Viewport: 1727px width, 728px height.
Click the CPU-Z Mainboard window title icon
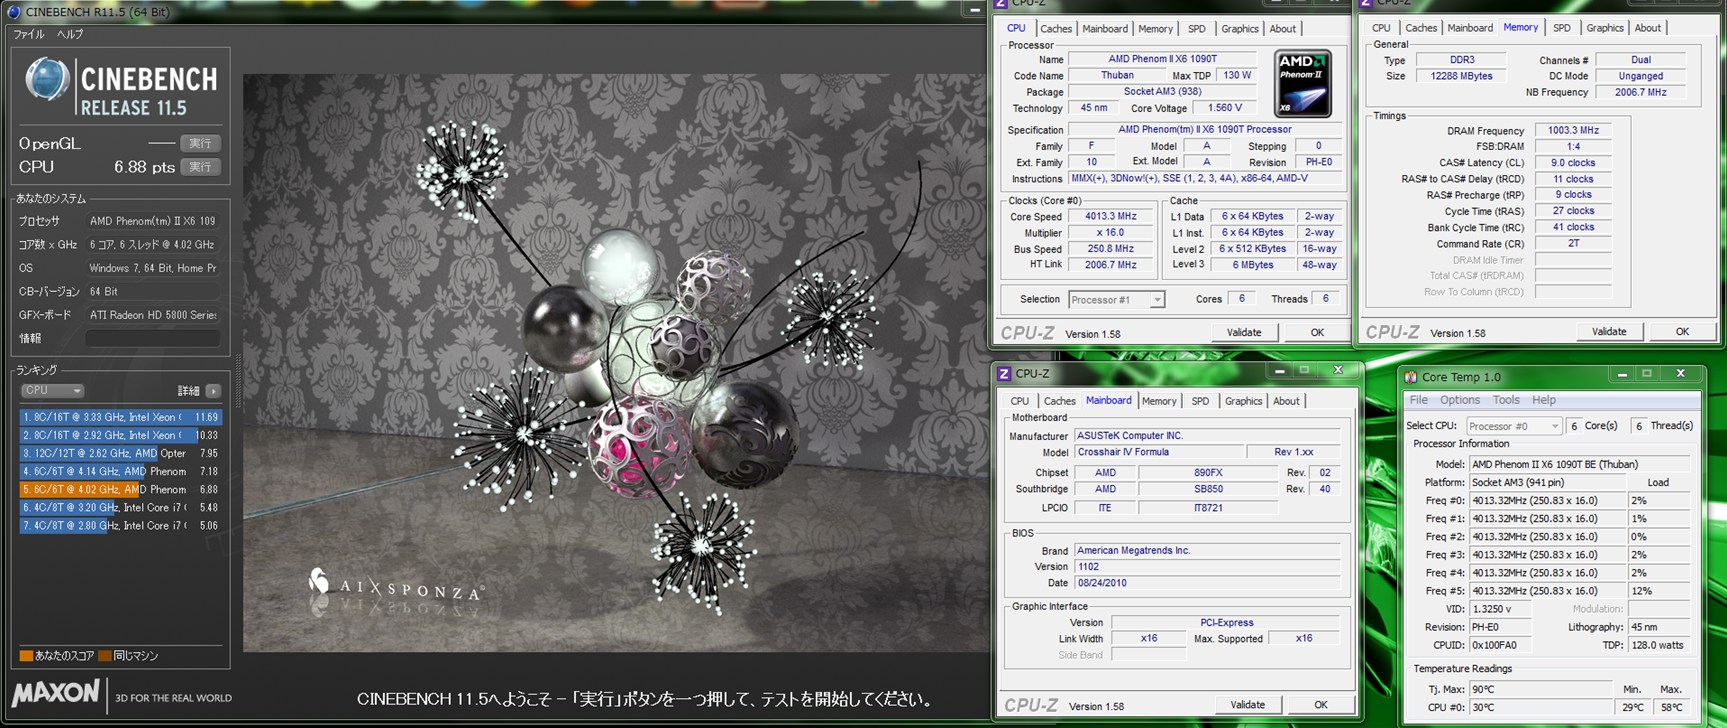1004,373
